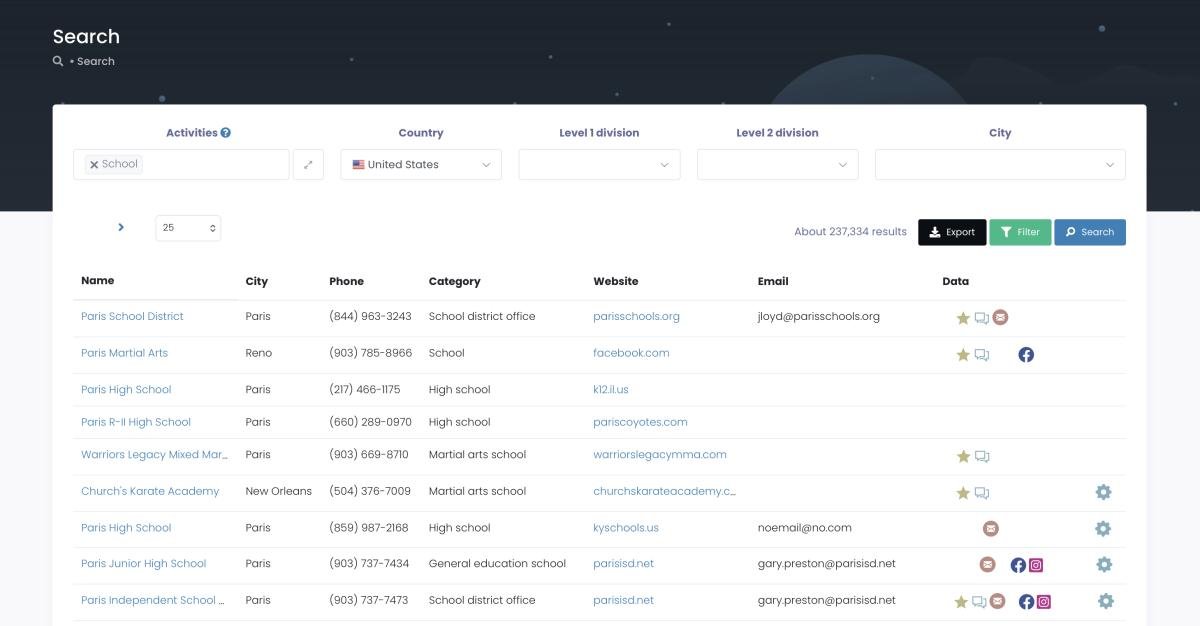
Task: Open the Country dropdown showing United States
Action: [421, 165]
